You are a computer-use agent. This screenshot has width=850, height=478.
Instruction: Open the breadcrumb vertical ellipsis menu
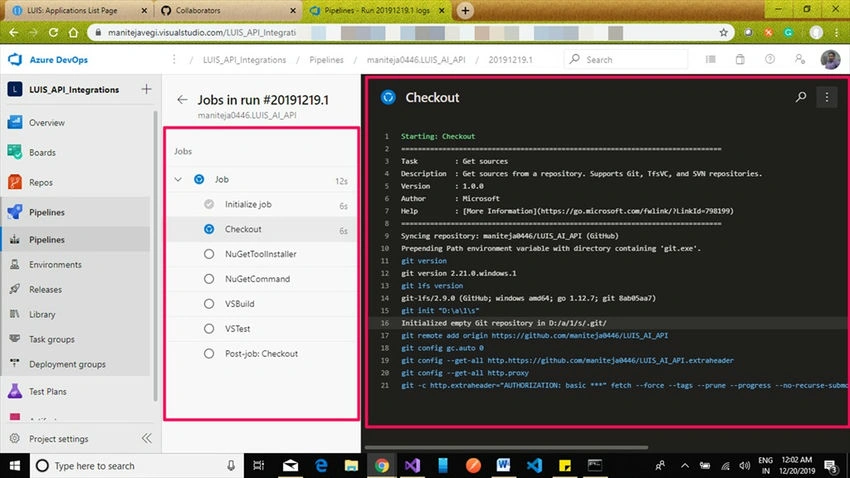point(174,60)
